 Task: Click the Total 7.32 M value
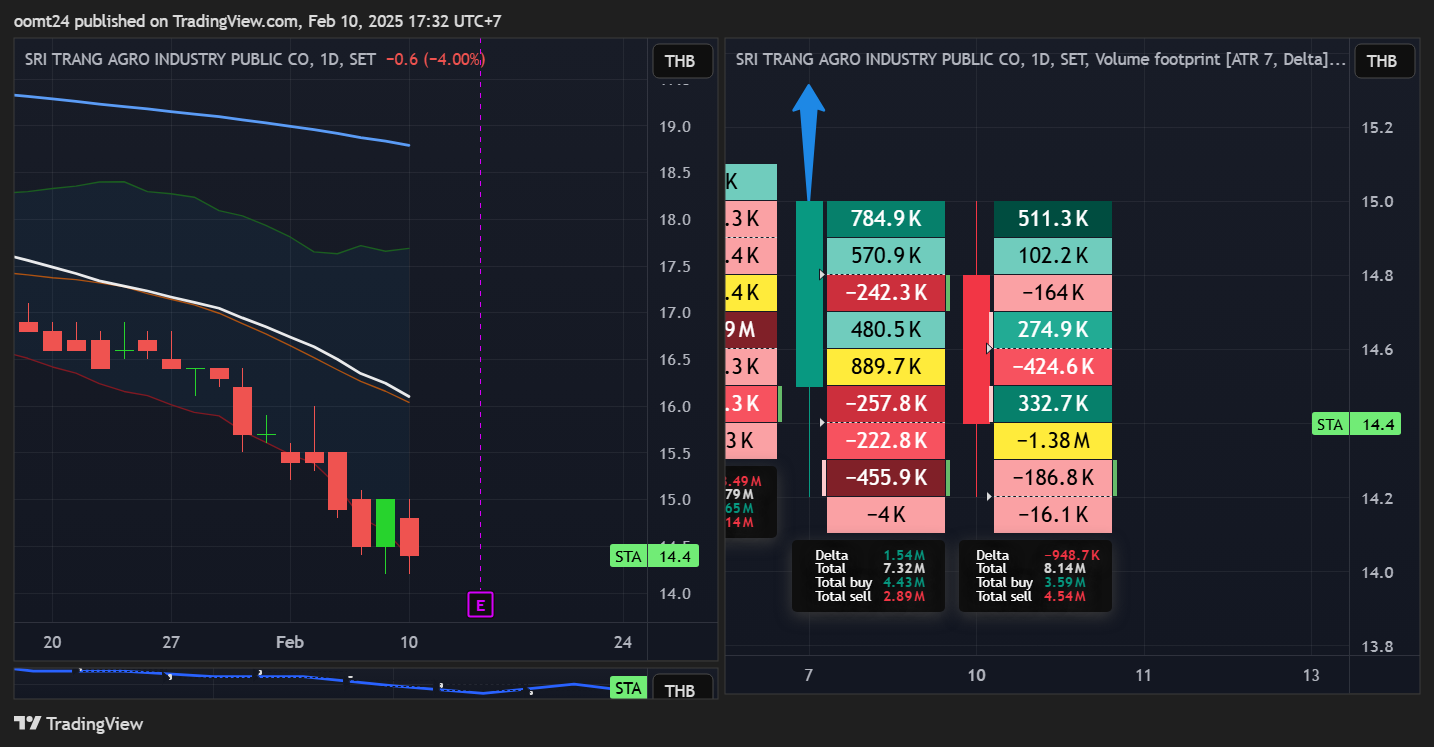click(904, 568)
